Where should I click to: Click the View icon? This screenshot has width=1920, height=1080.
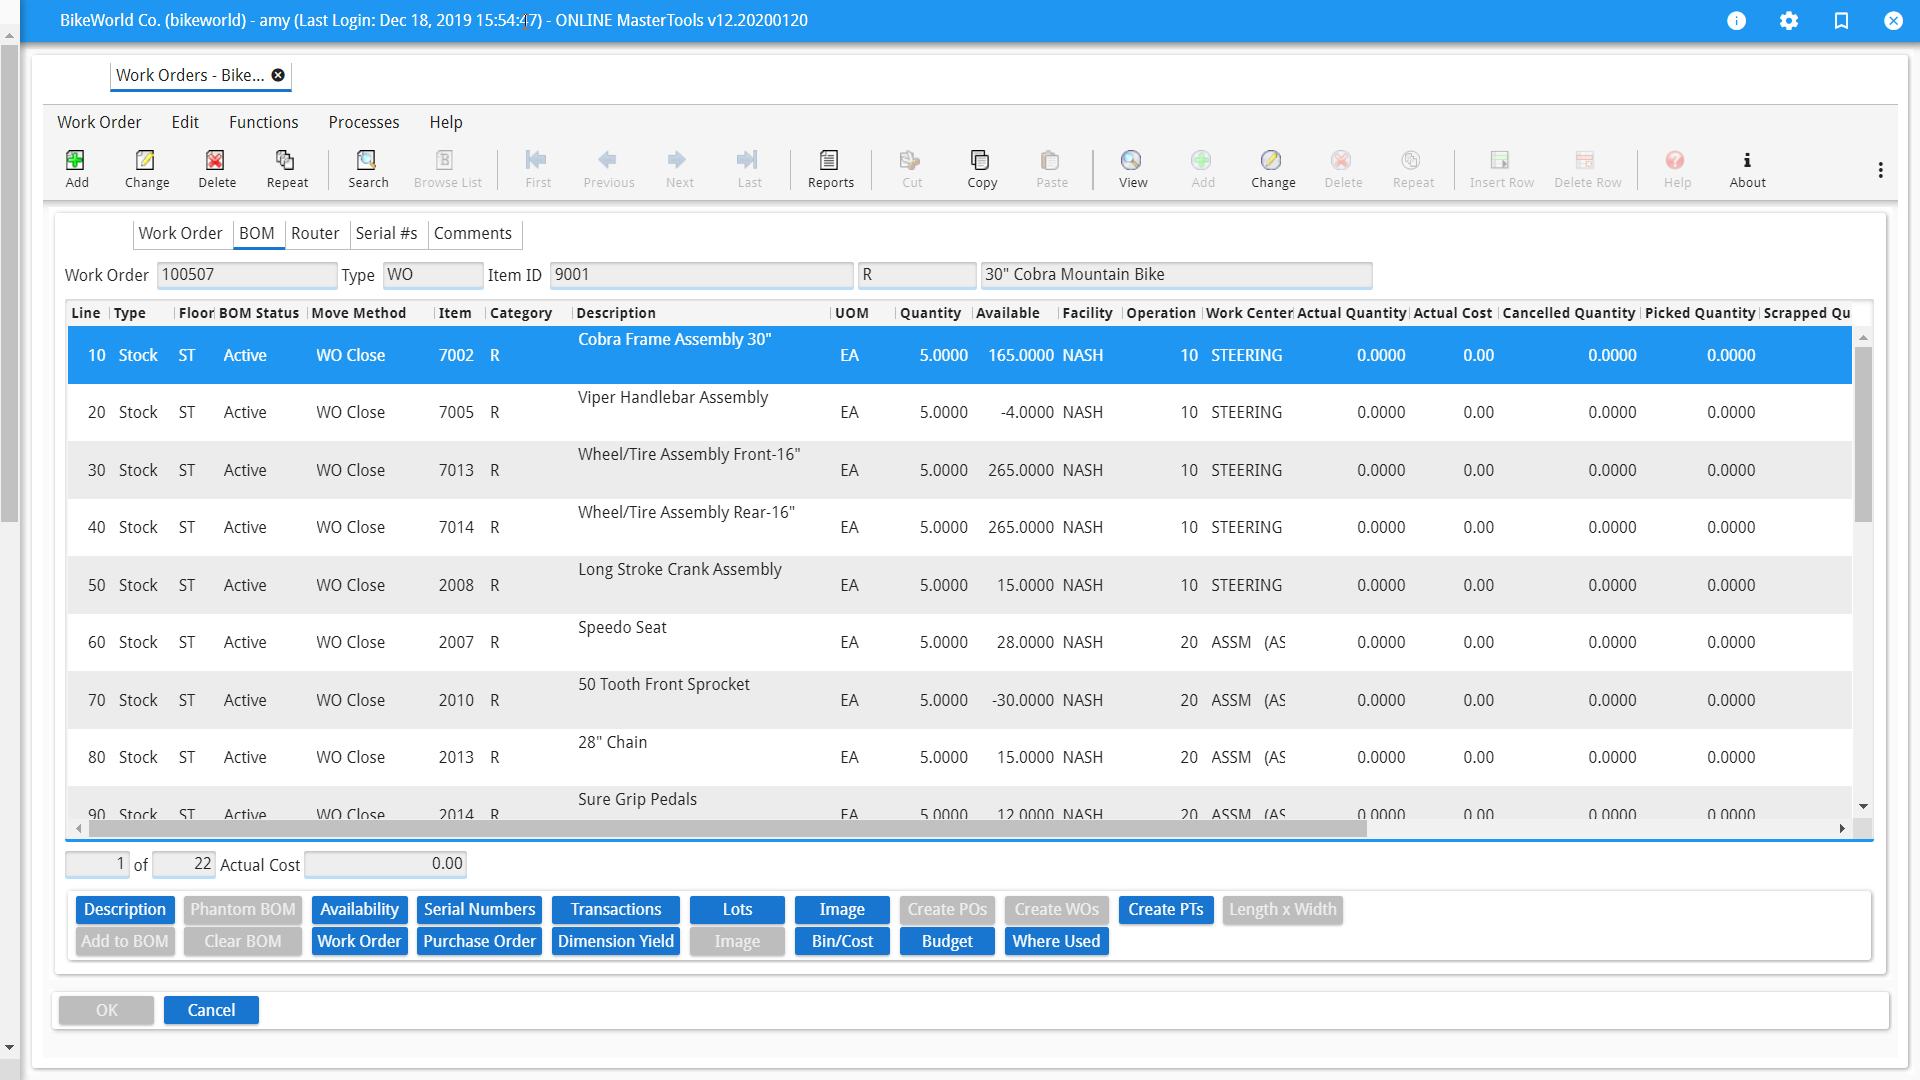pyautogui.click(x=1132, y=168)
